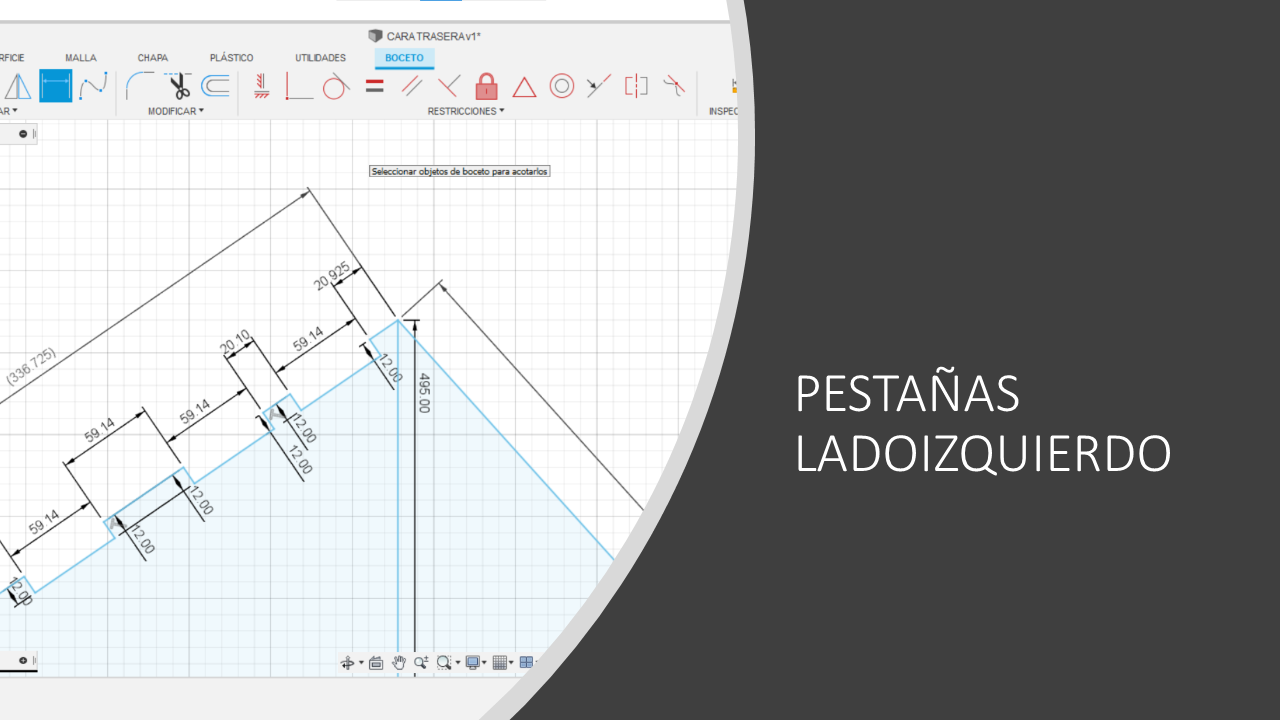Select the Sketch Dimension tool
This screenshot has width=1280, height=720.
tap(56, 86)
